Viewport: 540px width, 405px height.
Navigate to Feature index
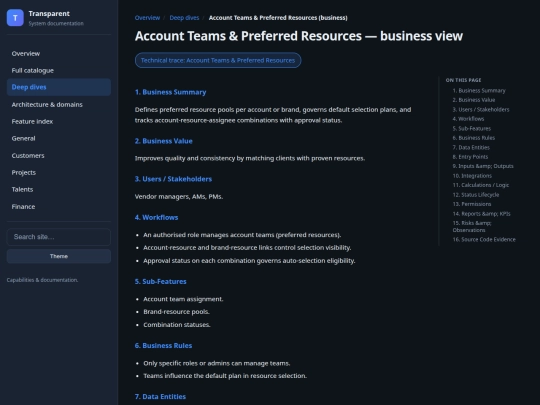pos(59,122)
